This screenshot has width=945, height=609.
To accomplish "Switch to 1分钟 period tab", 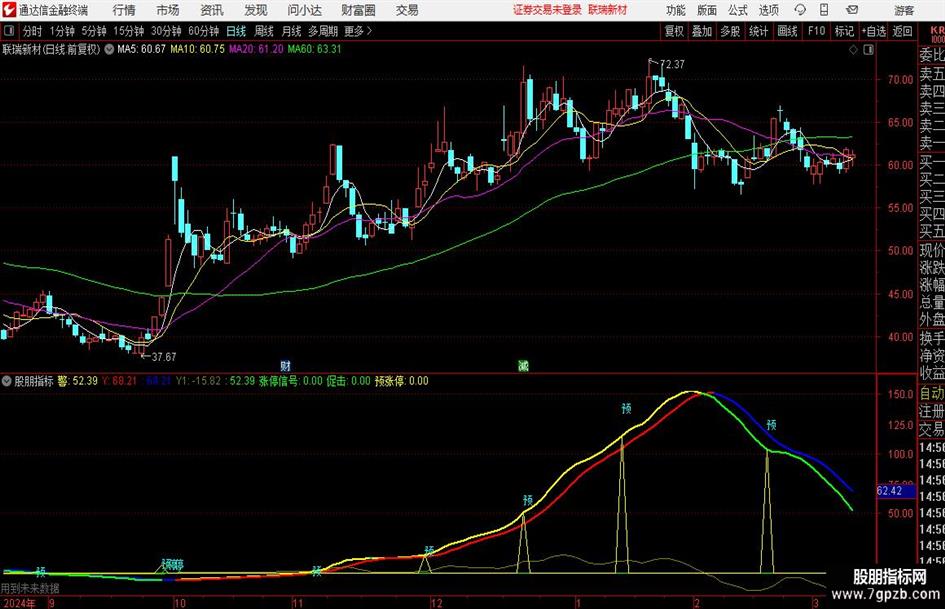I will coord(62,31).
